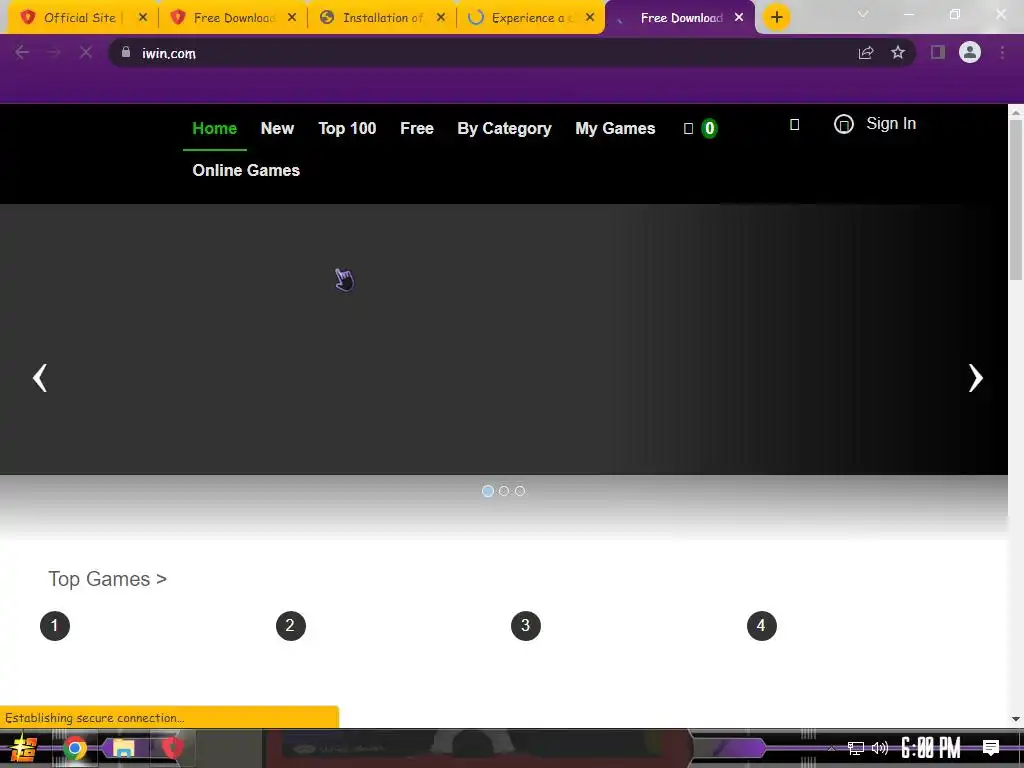
Task: Open Google Chrome from the taskbar
Action: [x=74, y=748]
